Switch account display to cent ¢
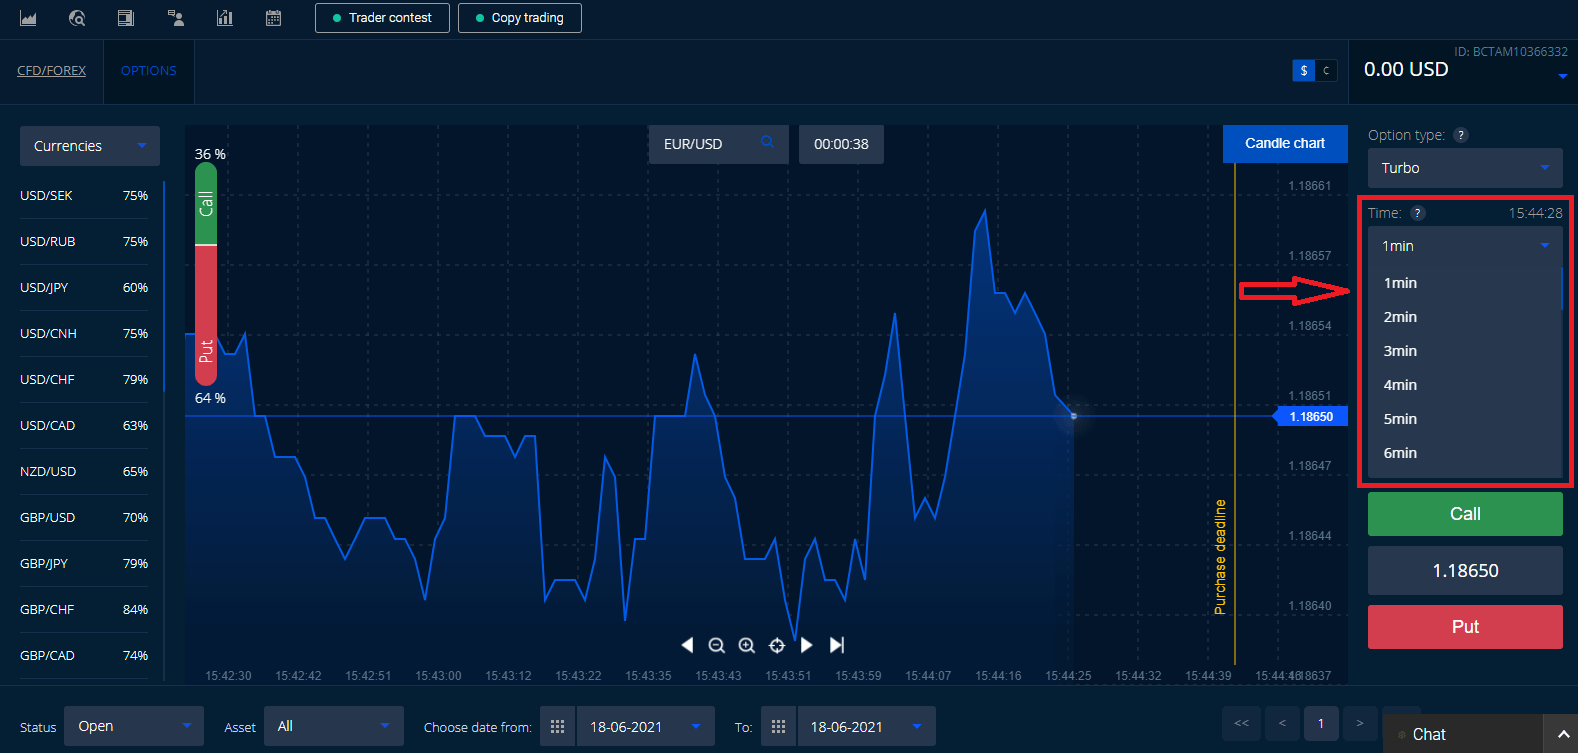The width and height of the screenshot is (1578, 753). click(x=1326, y=70)
